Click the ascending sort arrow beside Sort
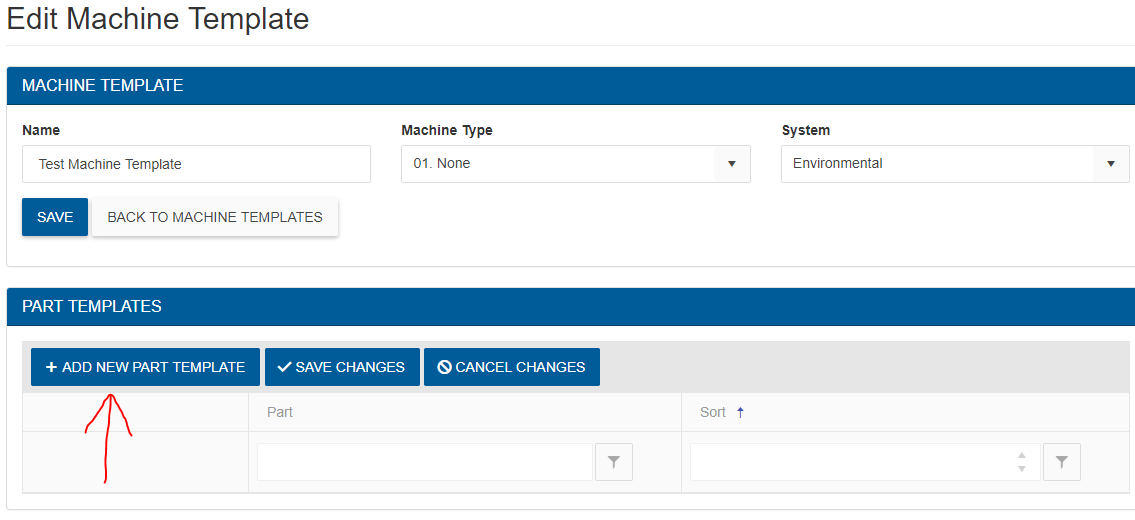1135x520 pixels. (x=740, y=412)
